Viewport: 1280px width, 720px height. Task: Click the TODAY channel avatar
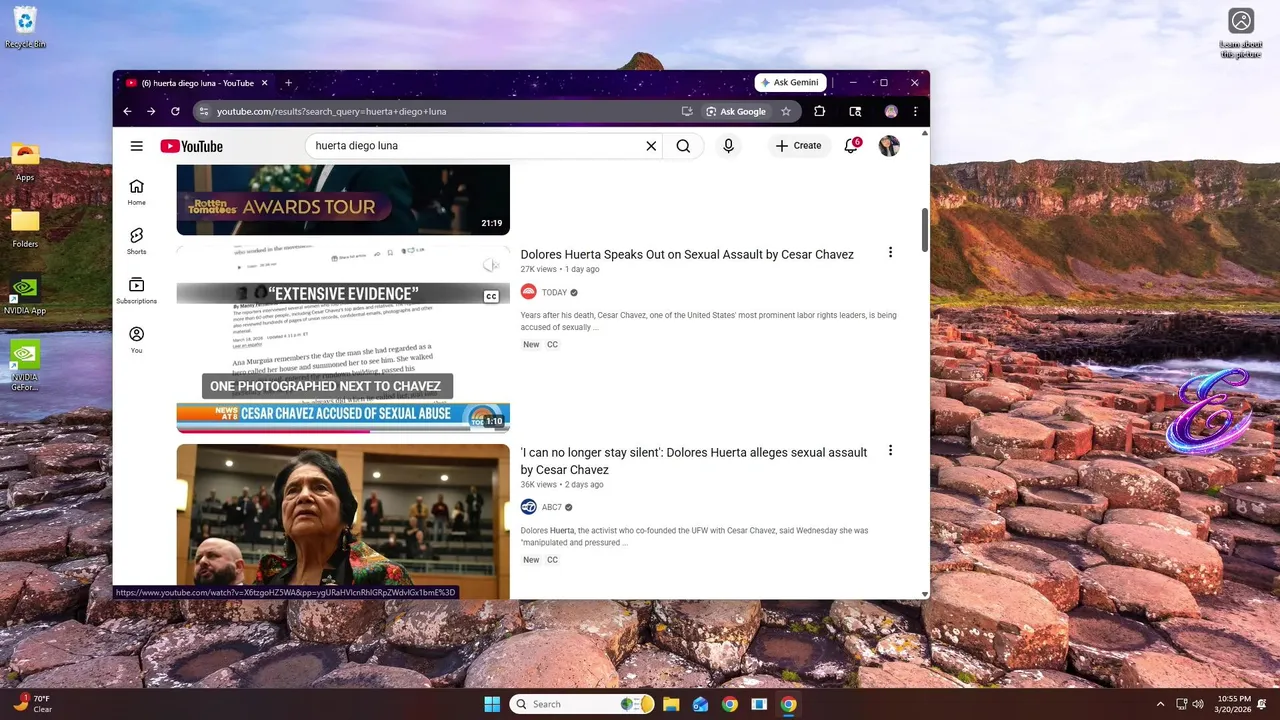528,292
